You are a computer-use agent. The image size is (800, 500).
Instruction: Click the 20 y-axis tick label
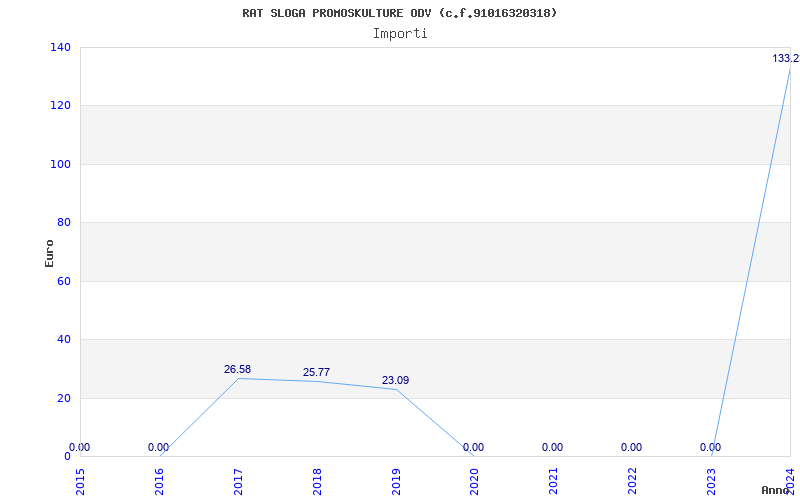63,398
